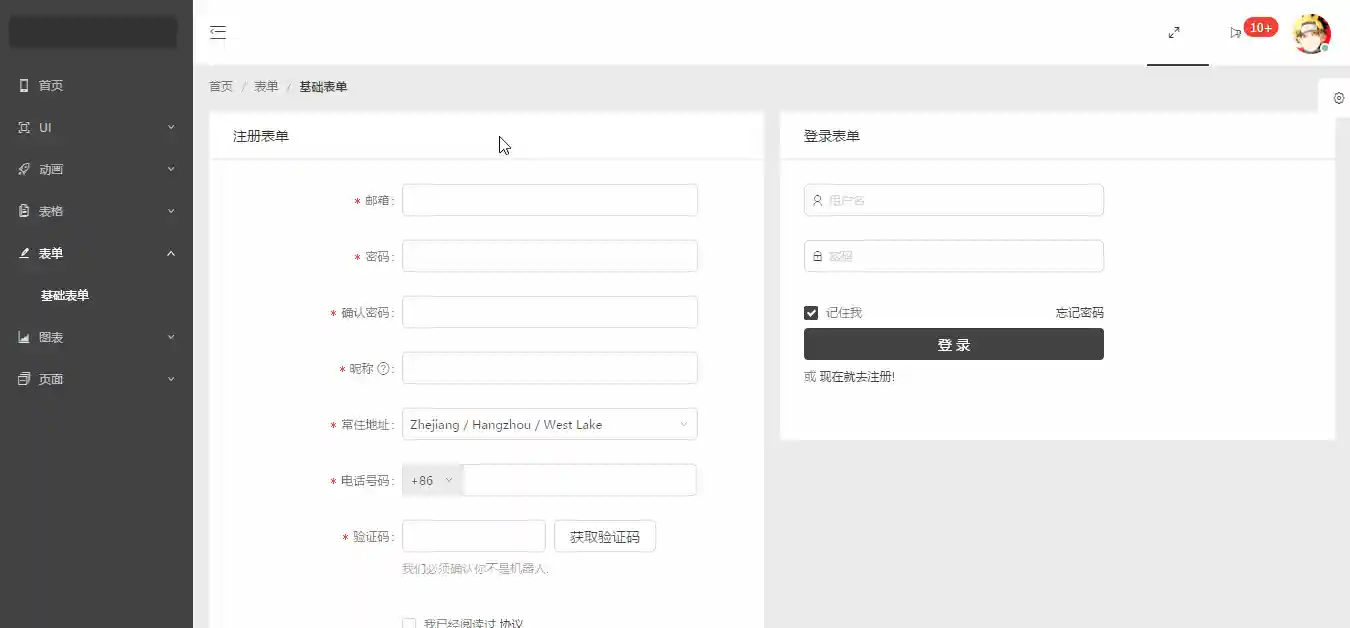
Task: Click the 忘记密码 link
Action: pyautogui.click(x=1080, y=313)
